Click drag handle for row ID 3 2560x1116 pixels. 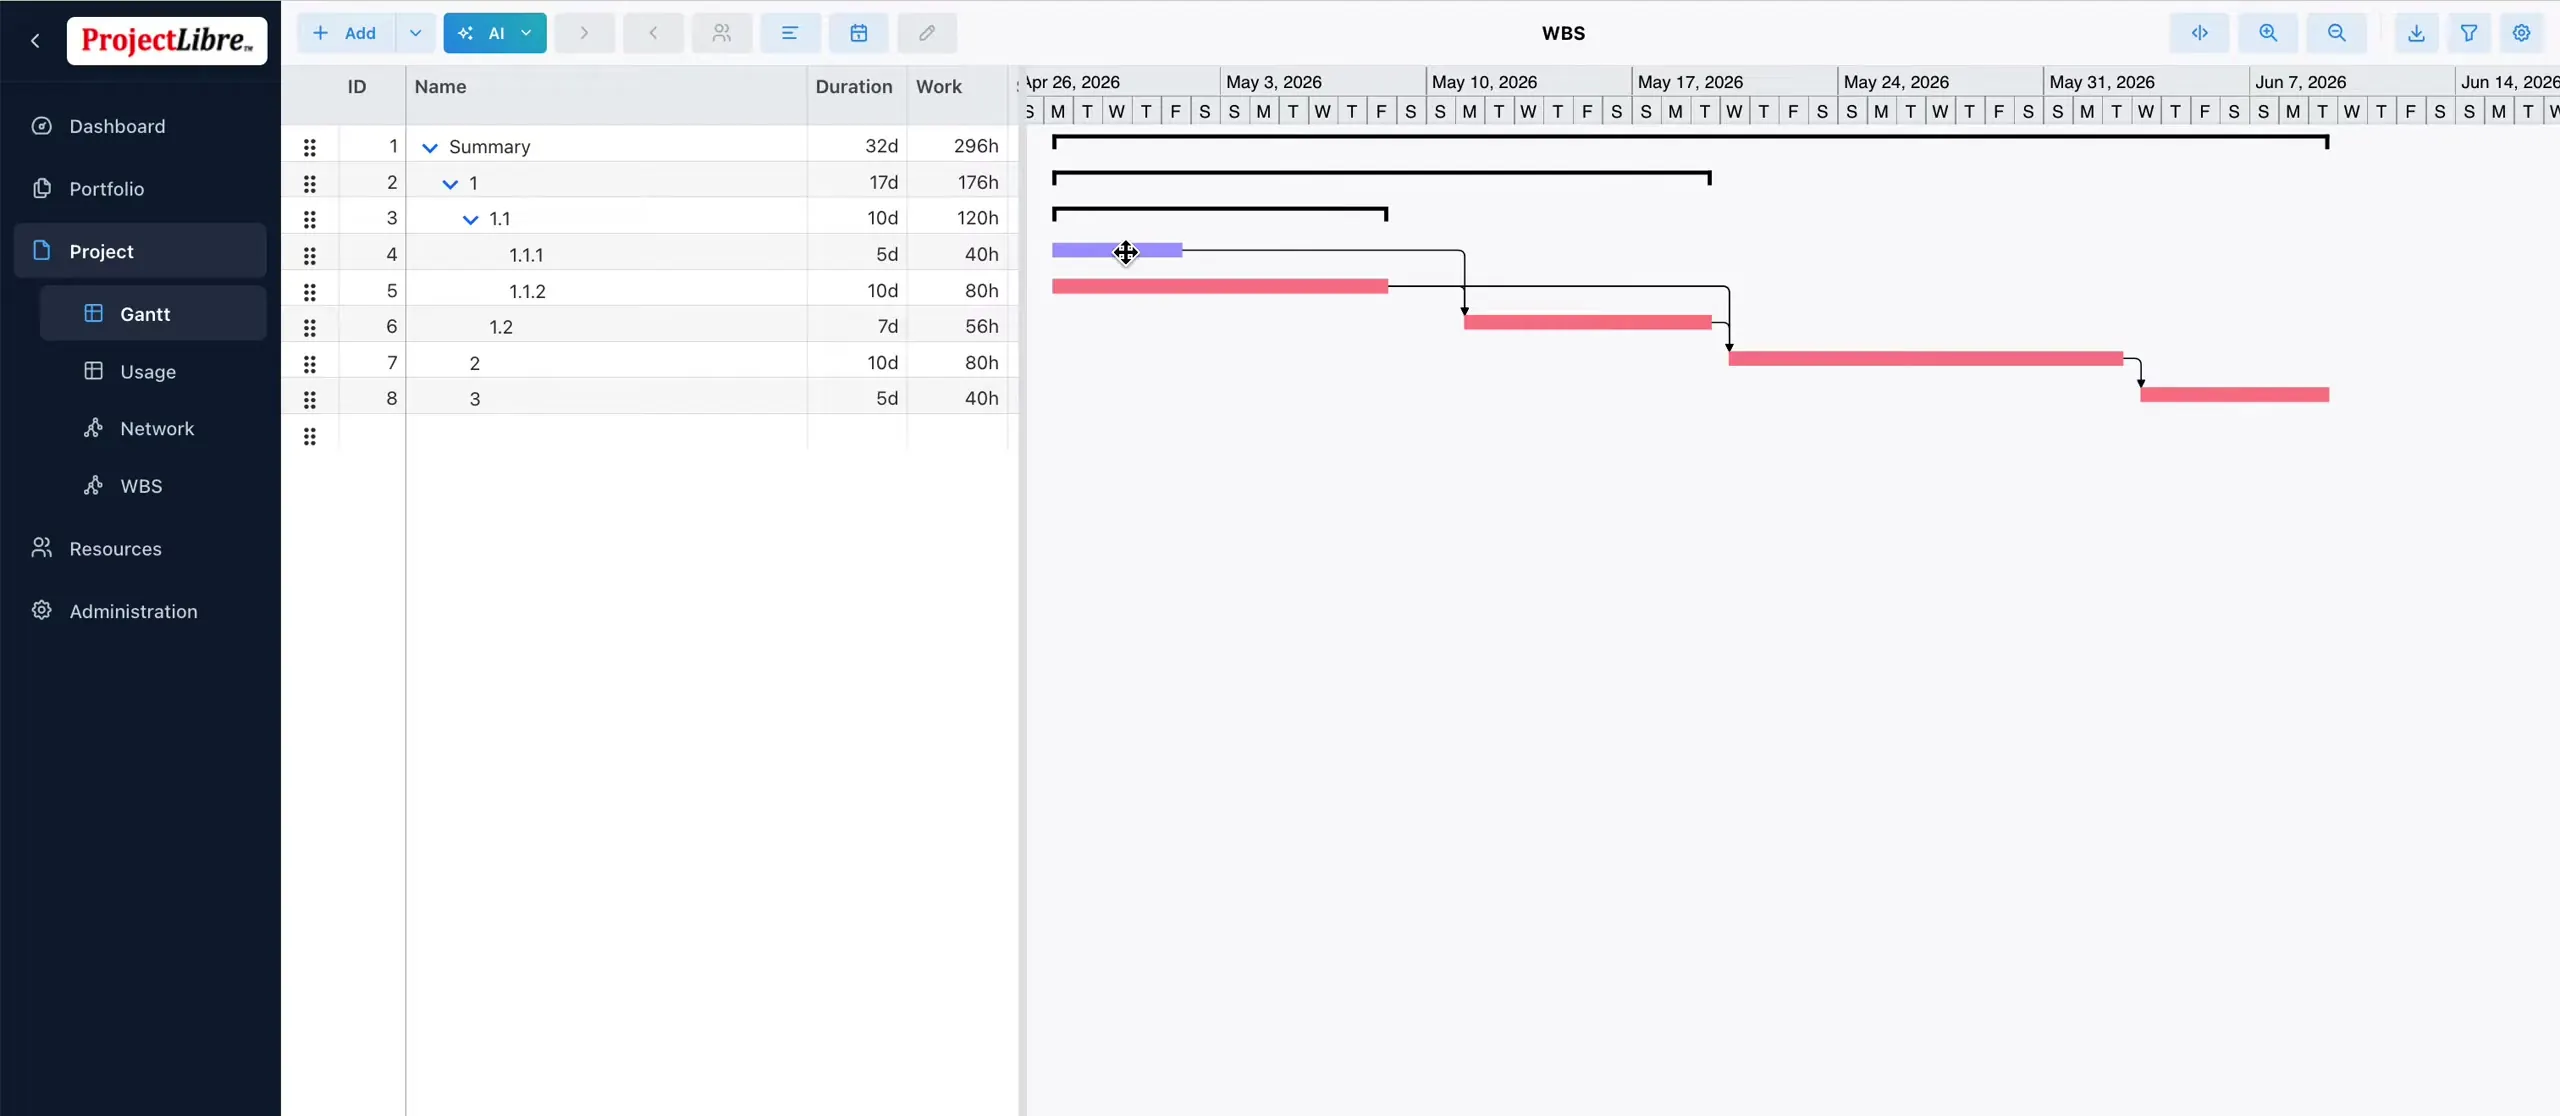click(310, 220)
